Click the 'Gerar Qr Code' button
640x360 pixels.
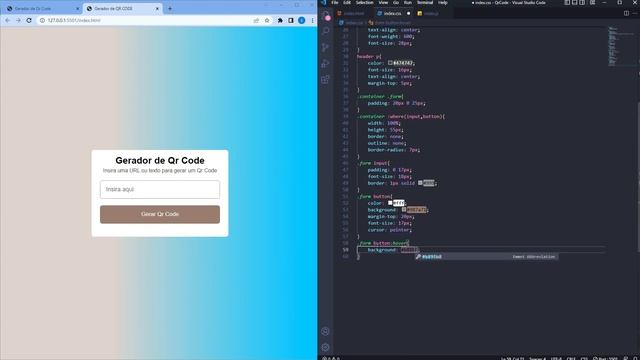coord(160,214)
